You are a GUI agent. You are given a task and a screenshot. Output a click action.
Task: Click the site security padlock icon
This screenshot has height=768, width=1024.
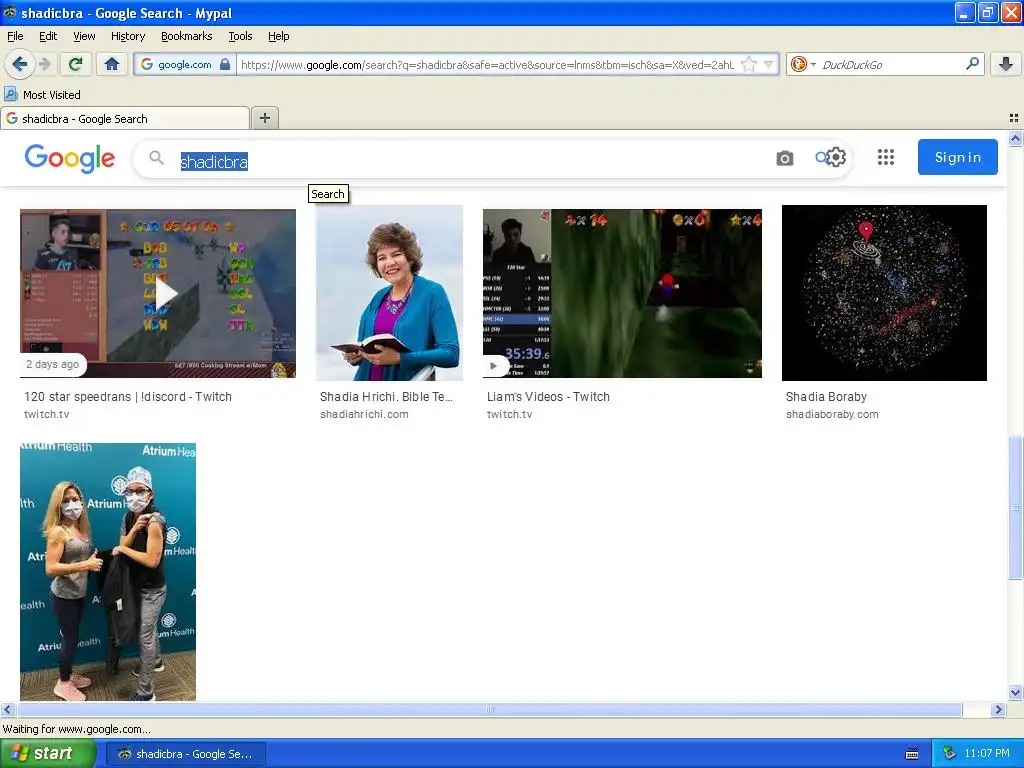225,64
